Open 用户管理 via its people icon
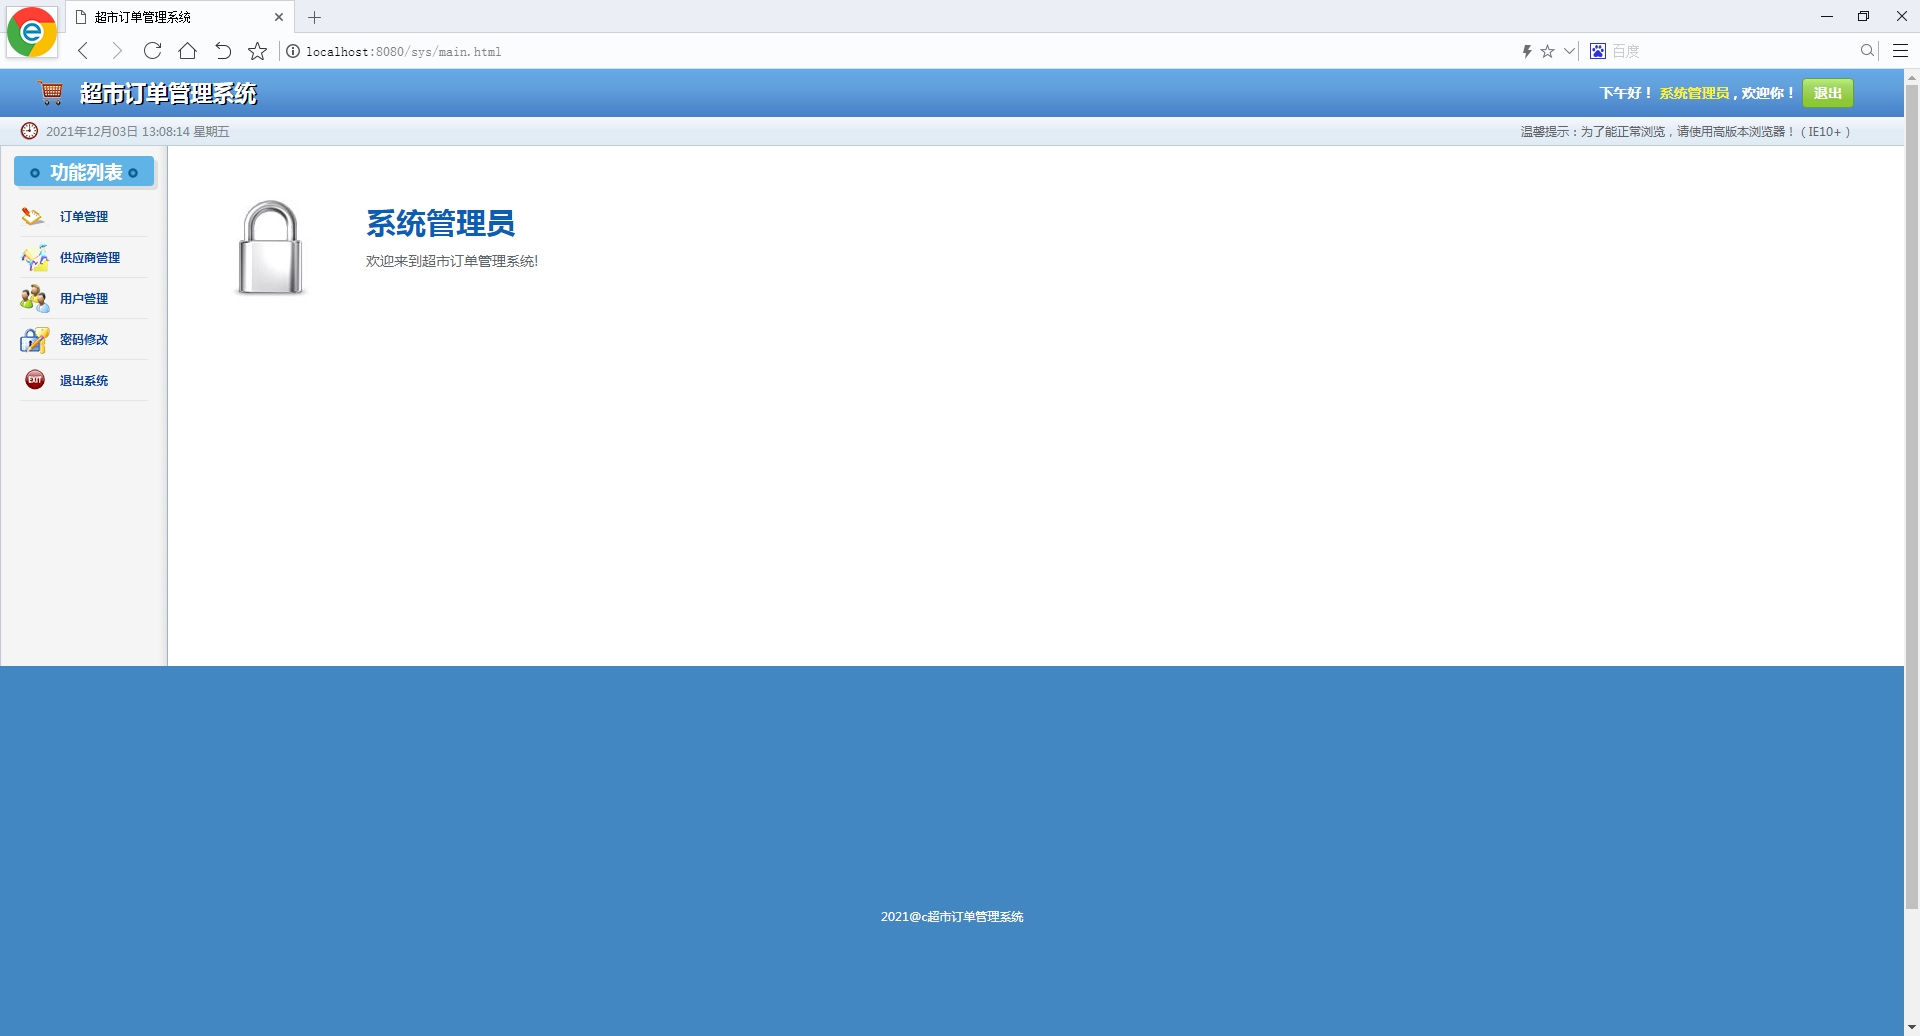 [x=33, y=297]
